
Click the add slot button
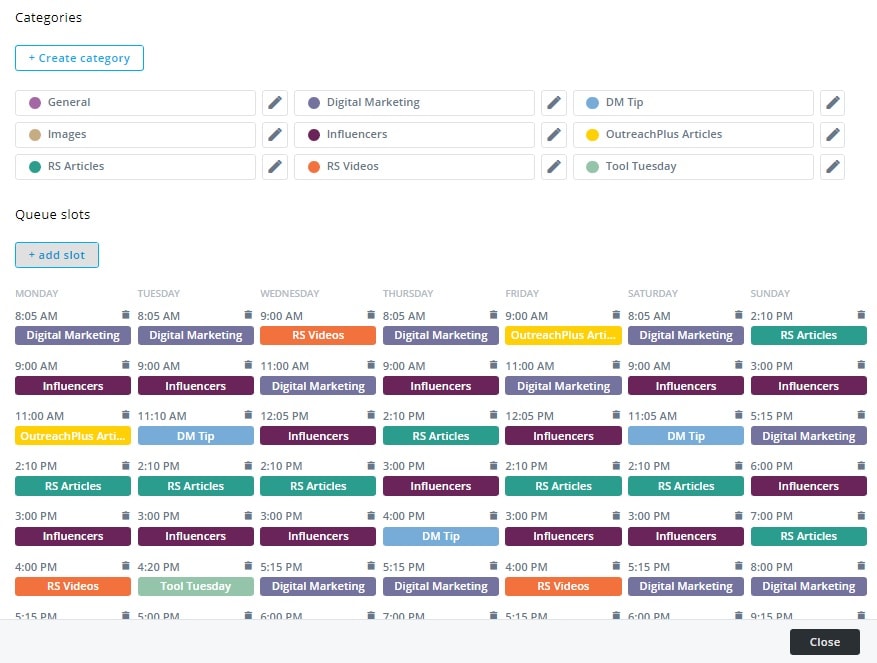point(56,255)
